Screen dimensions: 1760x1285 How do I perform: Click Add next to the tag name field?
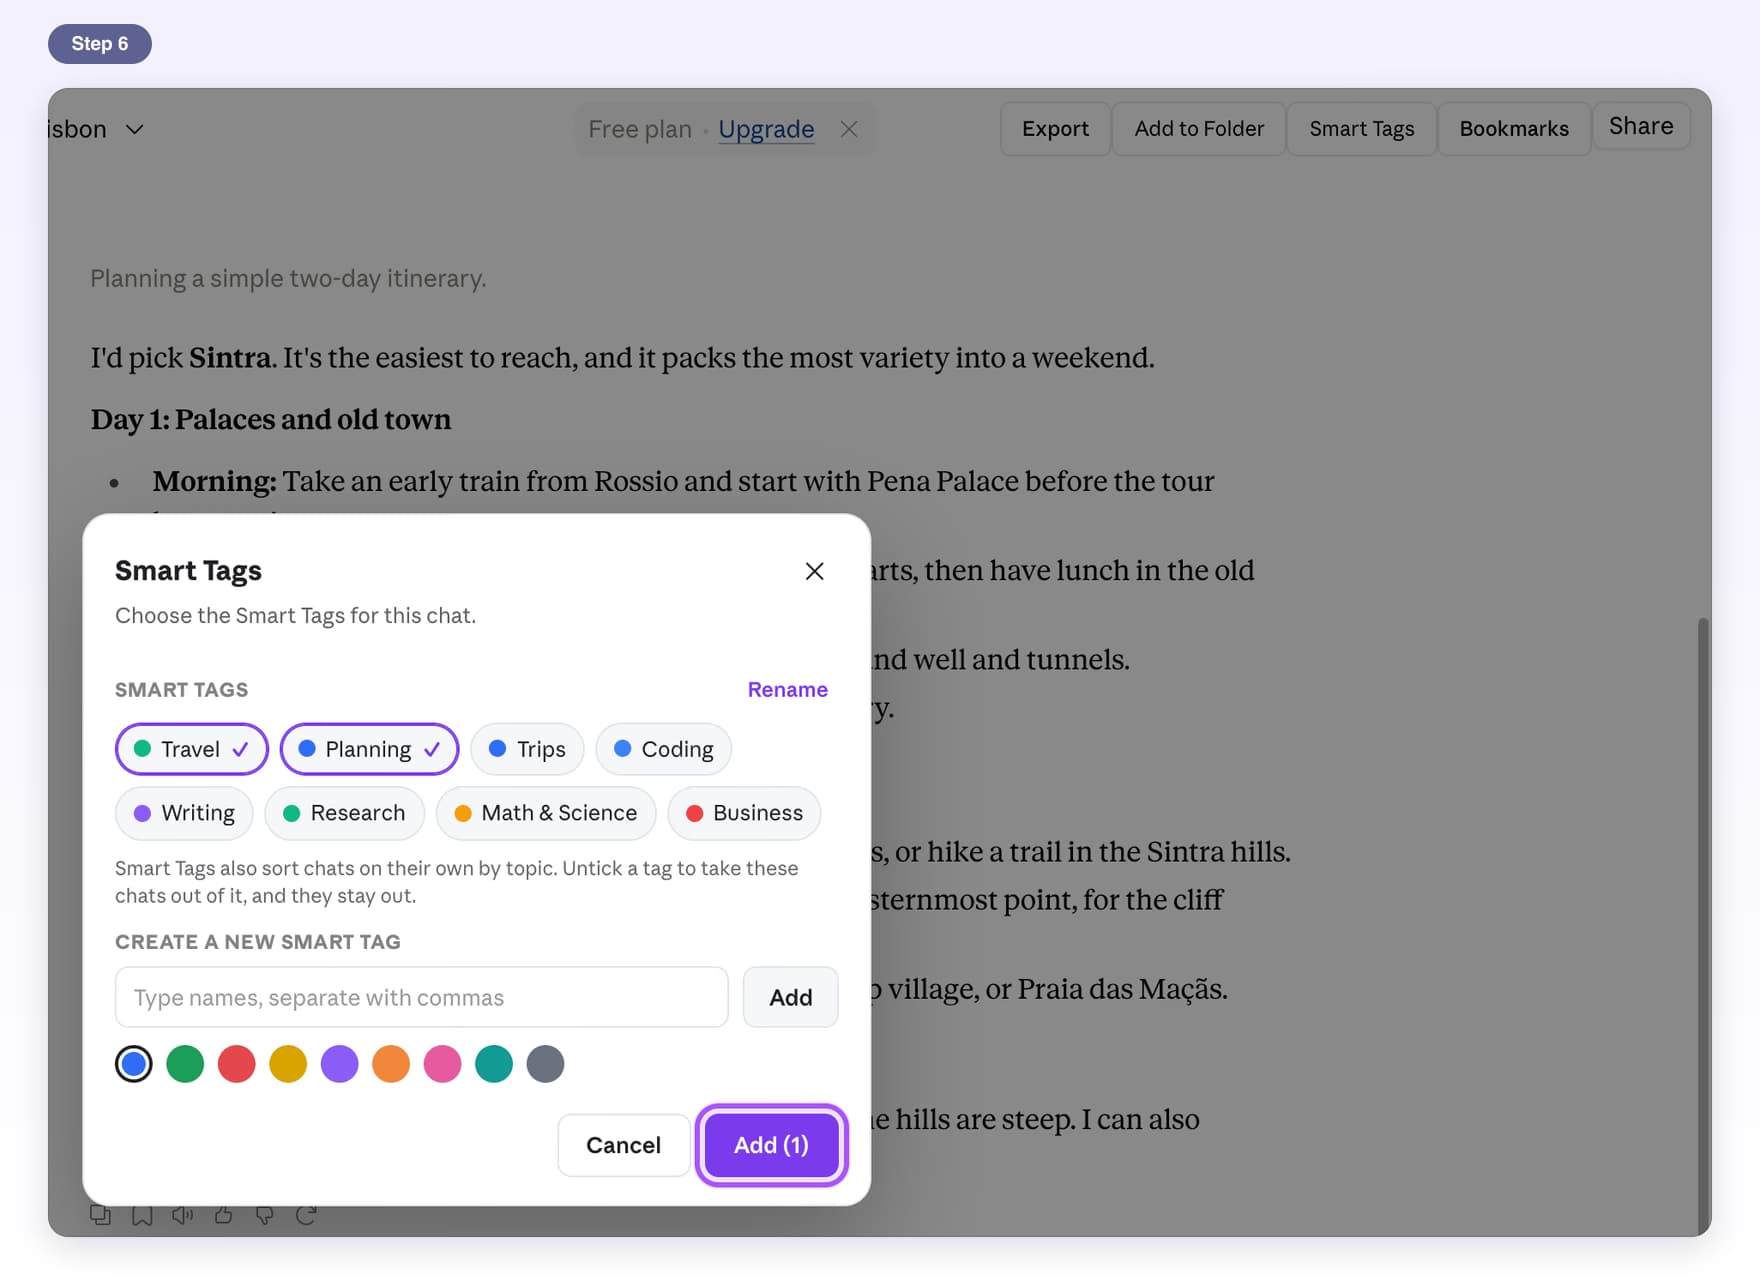click(790, 997)
